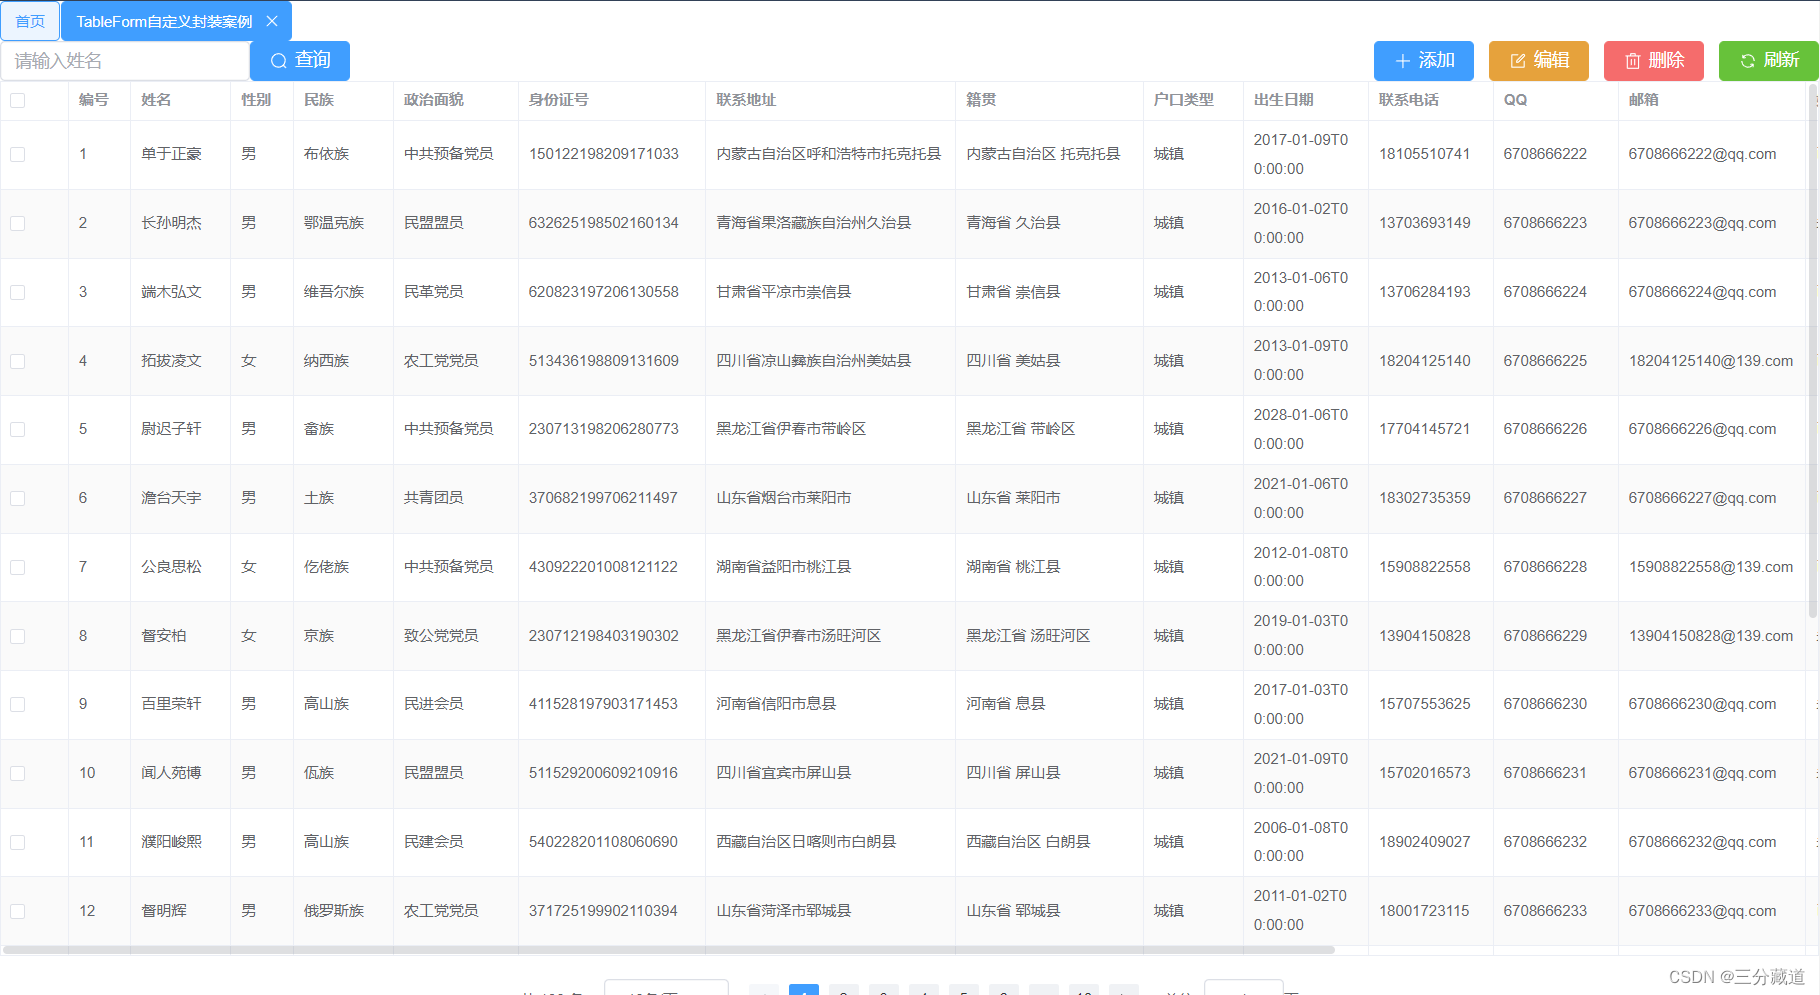Click ID number 150122198209171033
The image size is (1820, 995).
coord(604,154)
